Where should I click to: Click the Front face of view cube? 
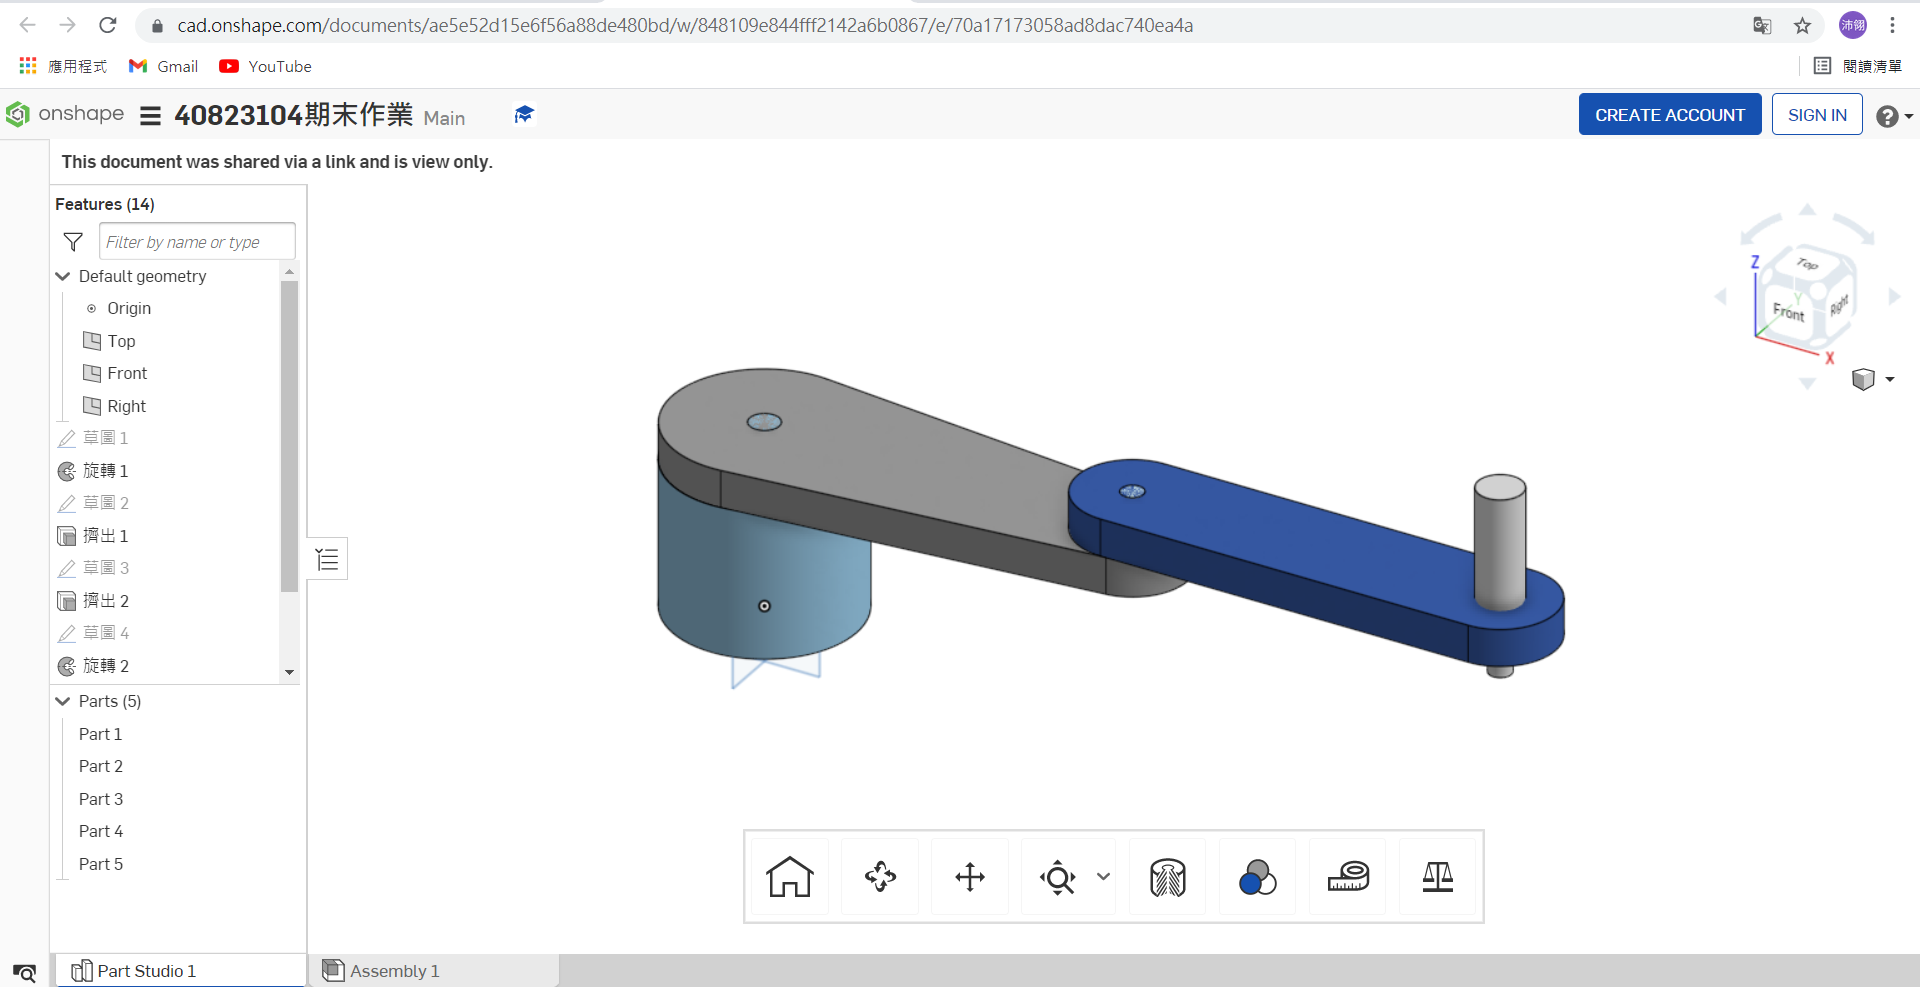pos(1788,311)
